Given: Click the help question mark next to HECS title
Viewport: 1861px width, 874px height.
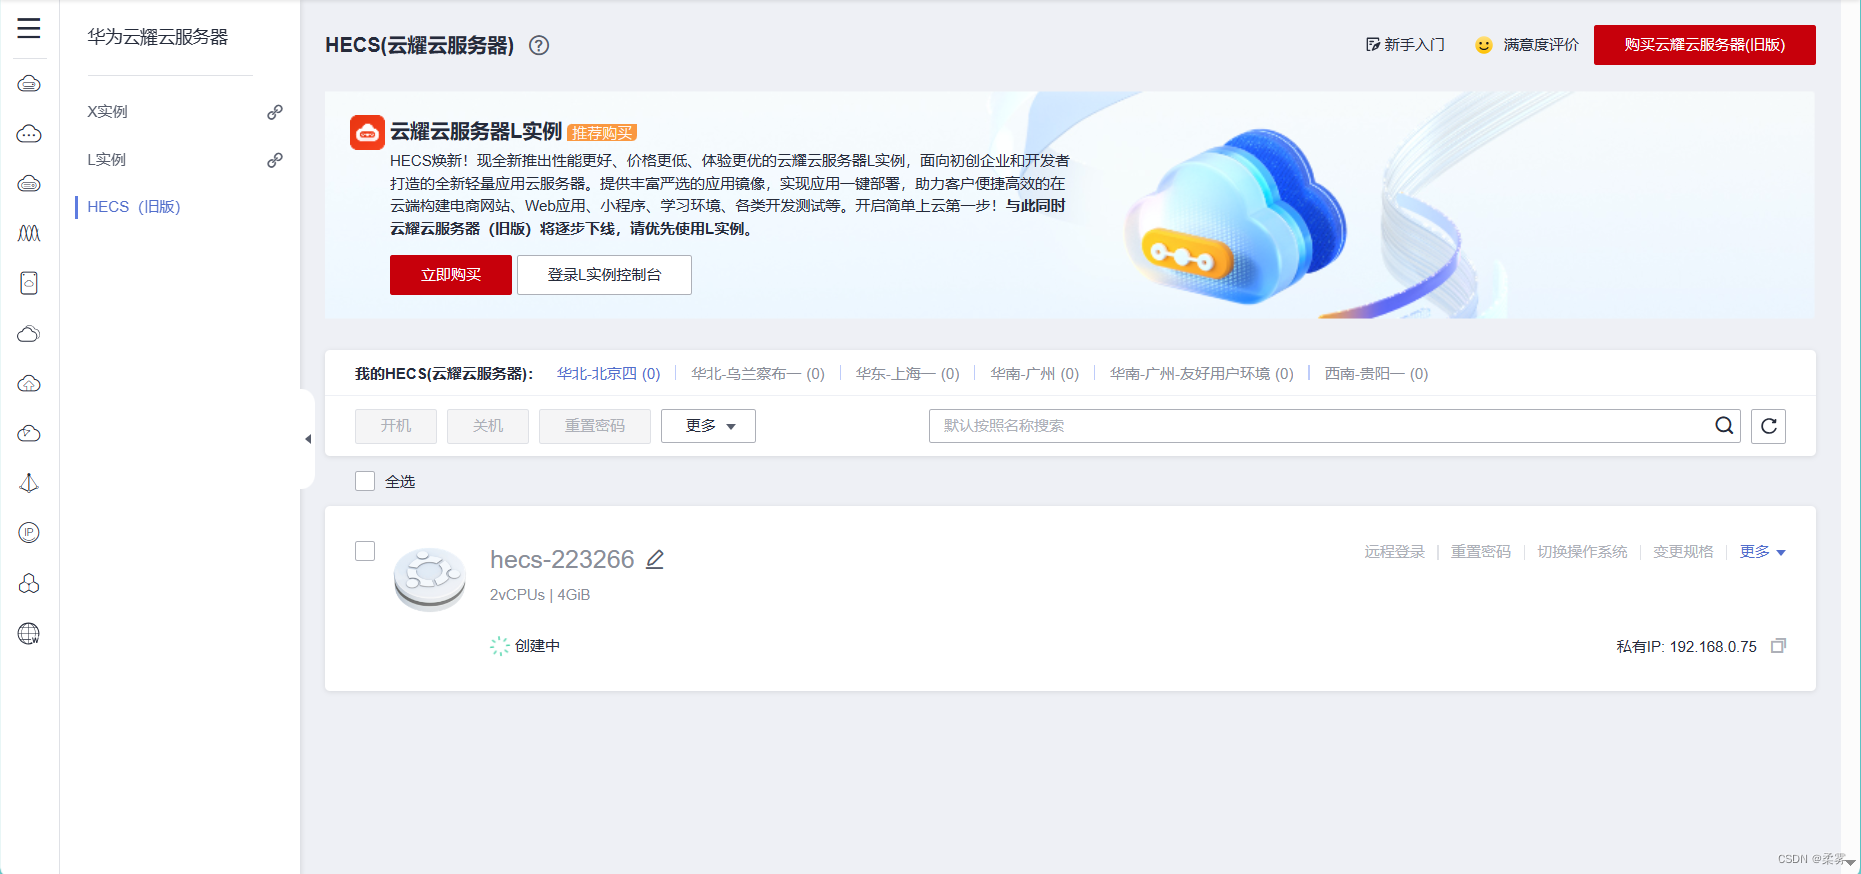Looking at the screenshot, I should 539,45.
